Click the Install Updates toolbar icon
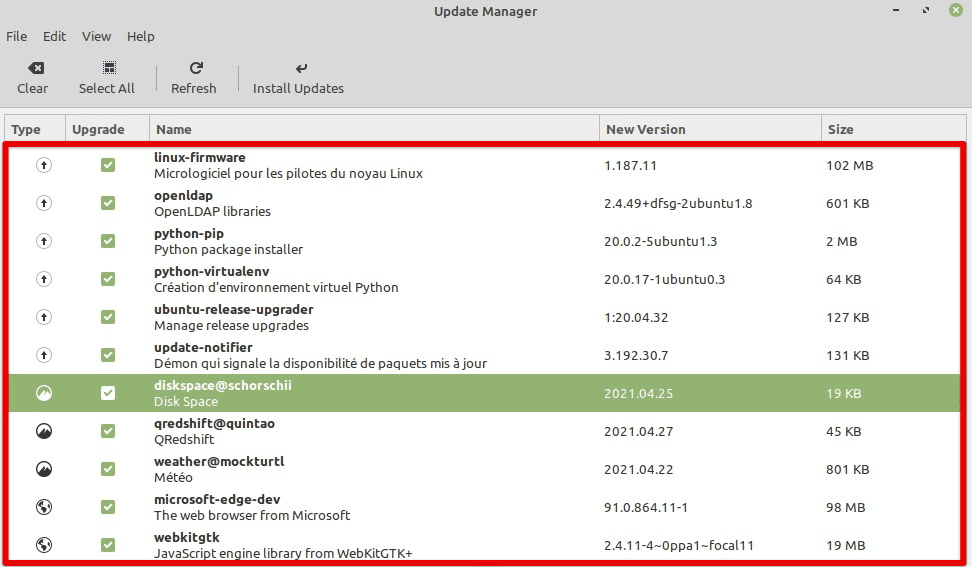Image resolution: width=972 pixels, height=567 pixels. (x=301, y=68)
